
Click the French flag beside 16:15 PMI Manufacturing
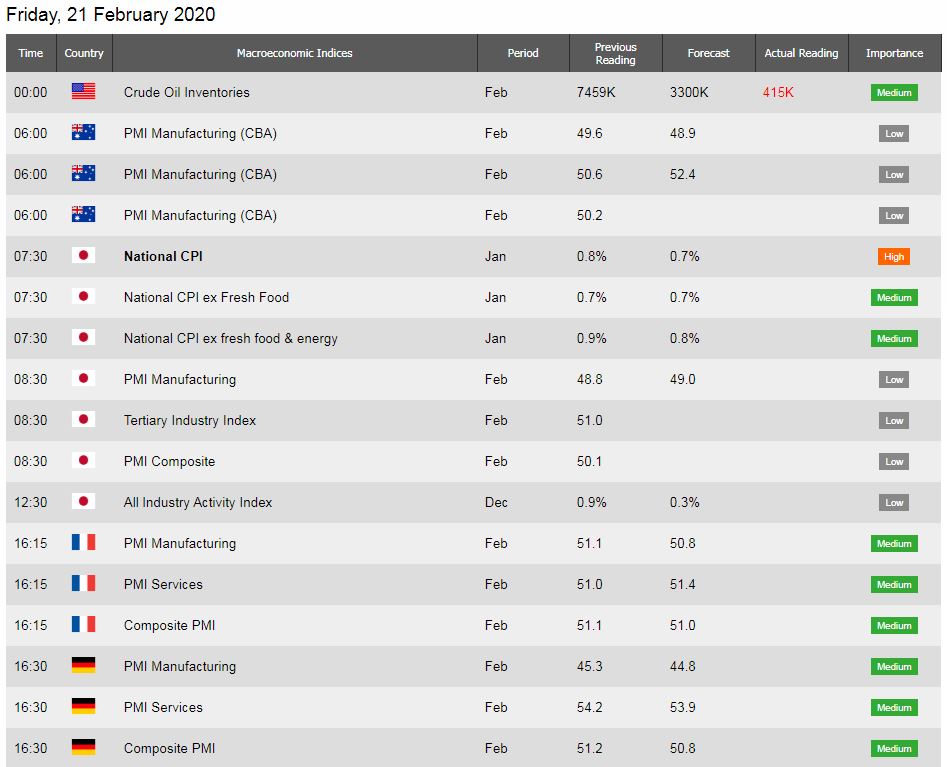point(83,542)
